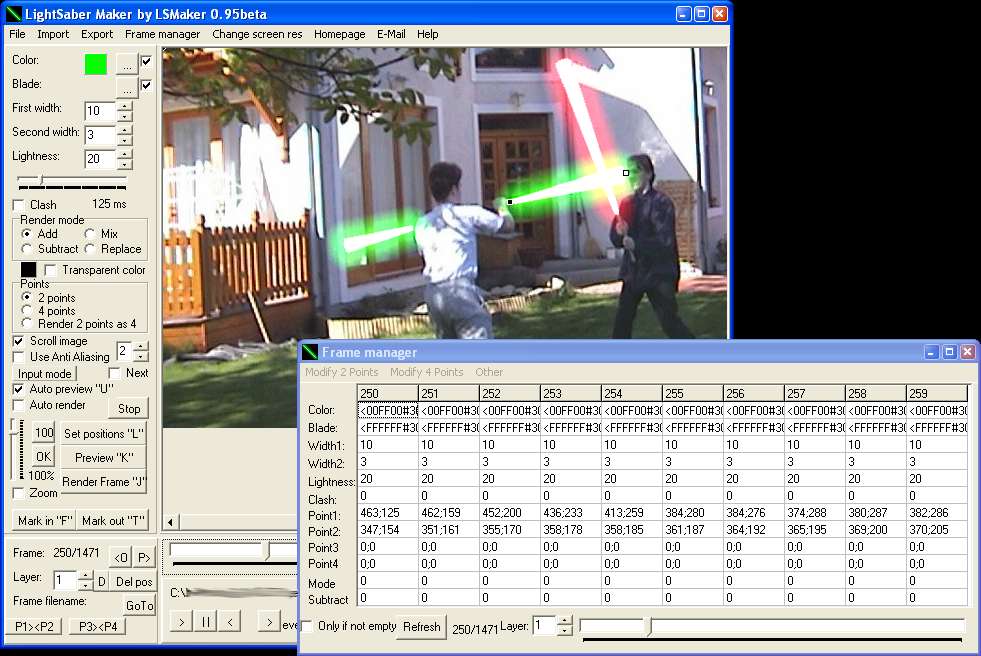Click the black transparent color swatch
The width and height of the screenshot is (981, 656).
(29, 270)
